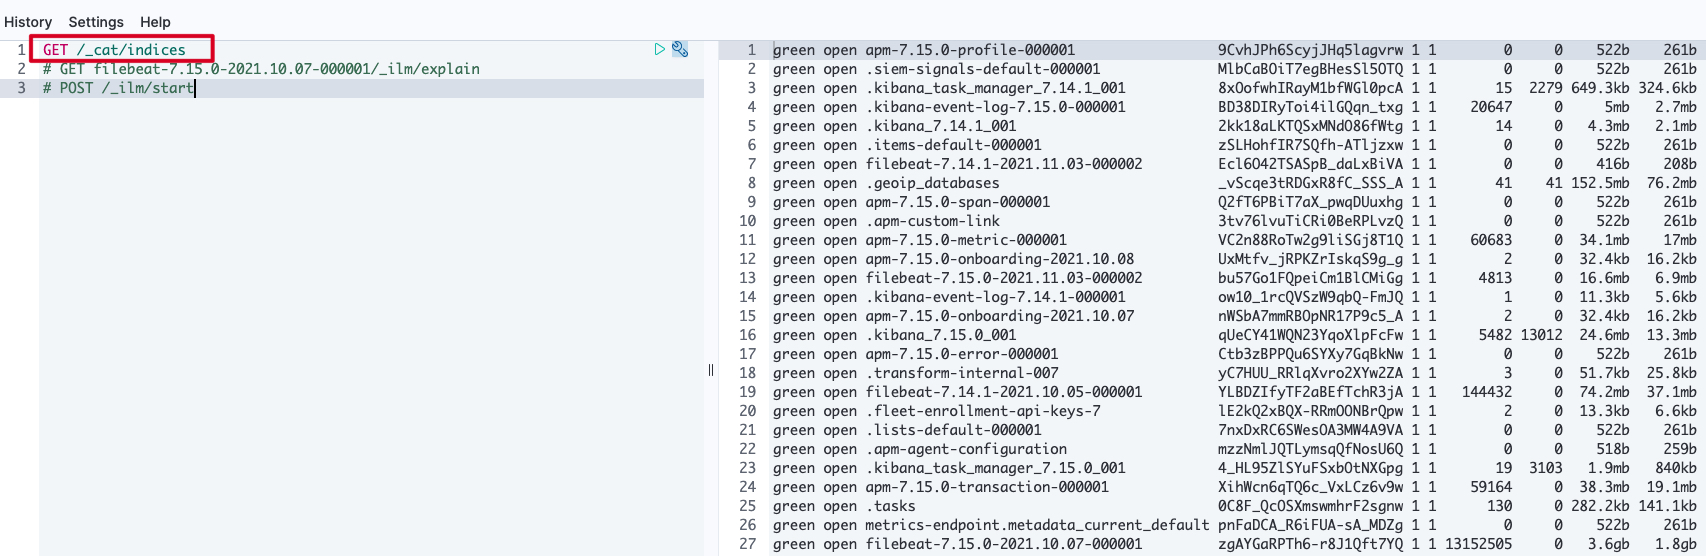The height and width of the screenshot is (556, 1706).
Task: Click filebeat-7.15.0-2021.11.03-000002 index name
Action: (x=1004, y=278)
